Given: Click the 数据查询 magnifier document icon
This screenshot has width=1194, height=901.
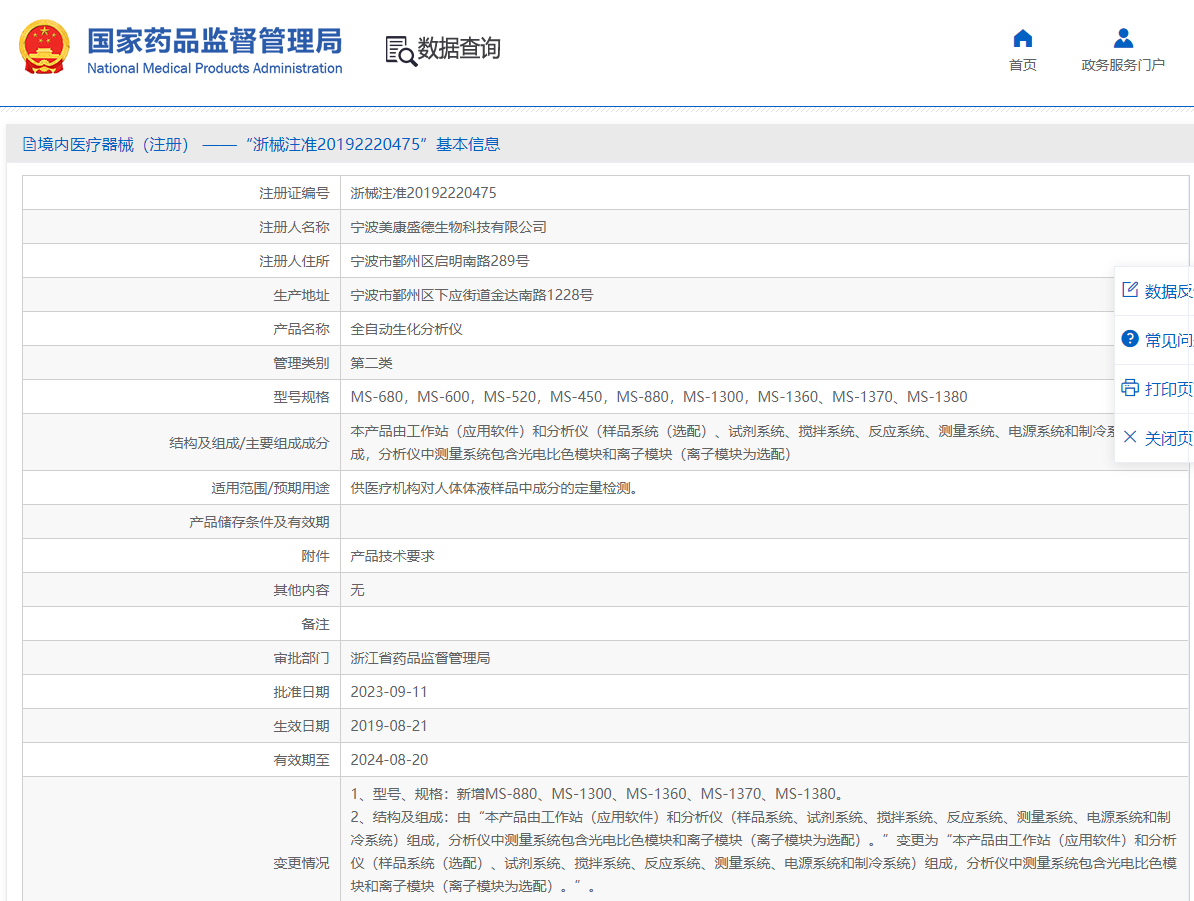Looking at the screenshot, I should click(401, 51).
